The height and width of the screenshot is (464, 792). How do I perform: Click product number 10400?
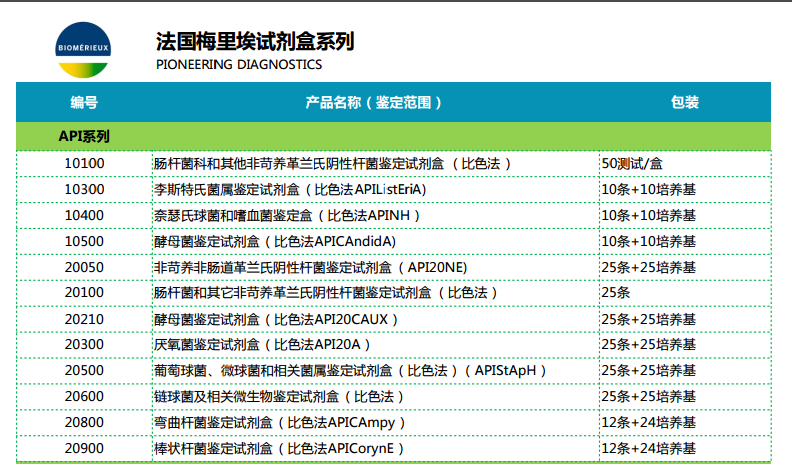[84, 216]
